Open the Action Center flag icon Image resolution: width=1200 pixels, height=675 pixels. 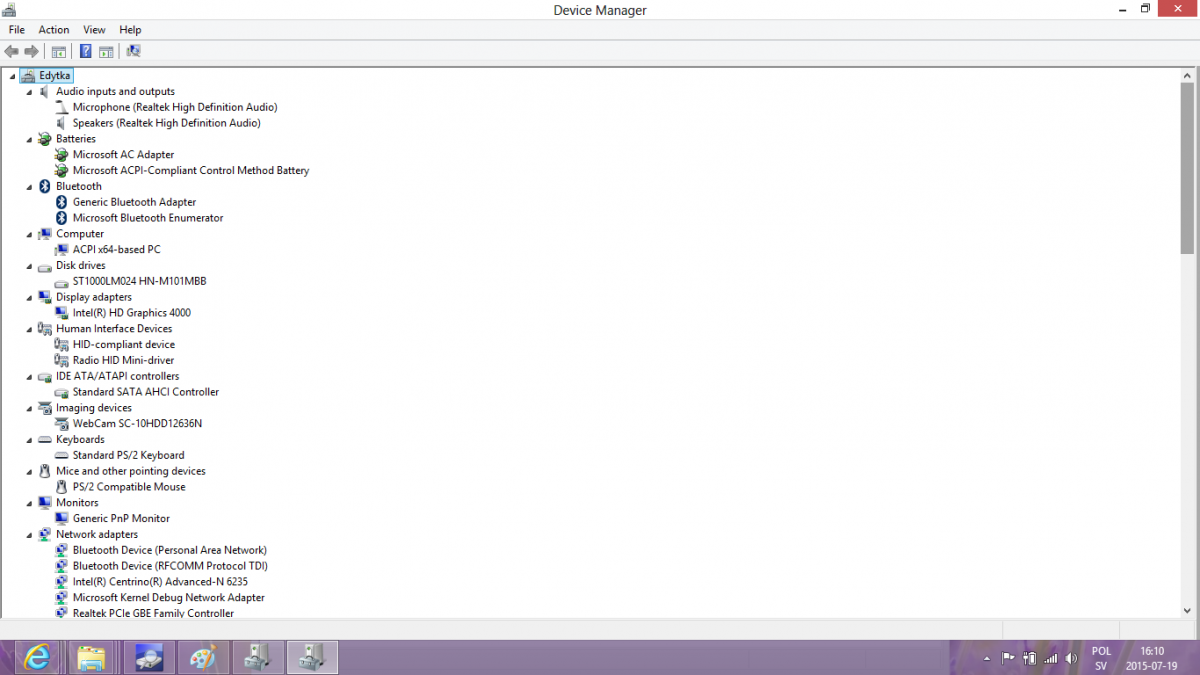(x=1007, y=659)
